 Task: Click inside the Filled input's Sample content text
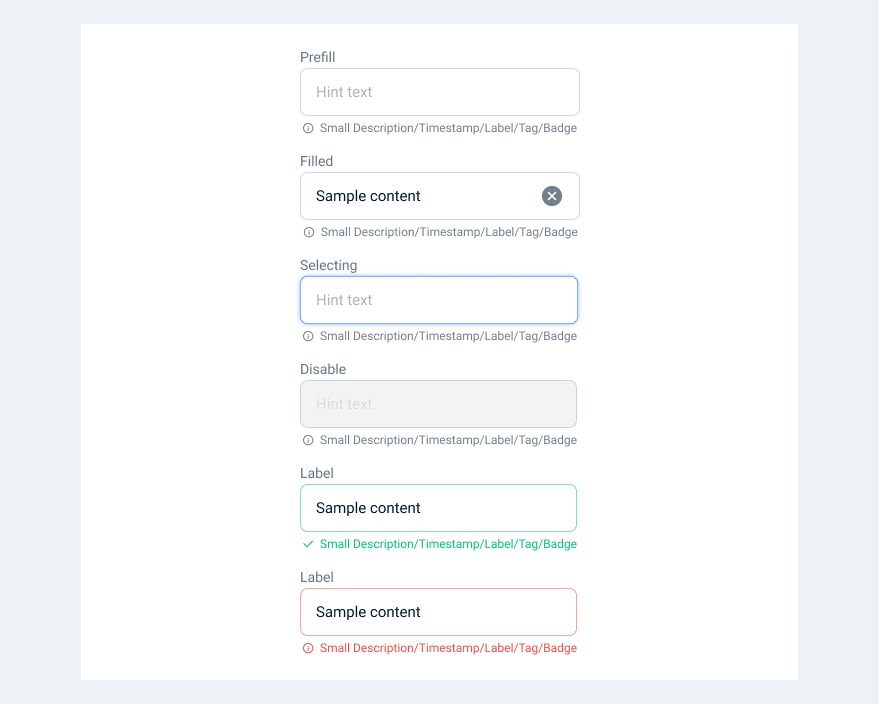(368, 196)
